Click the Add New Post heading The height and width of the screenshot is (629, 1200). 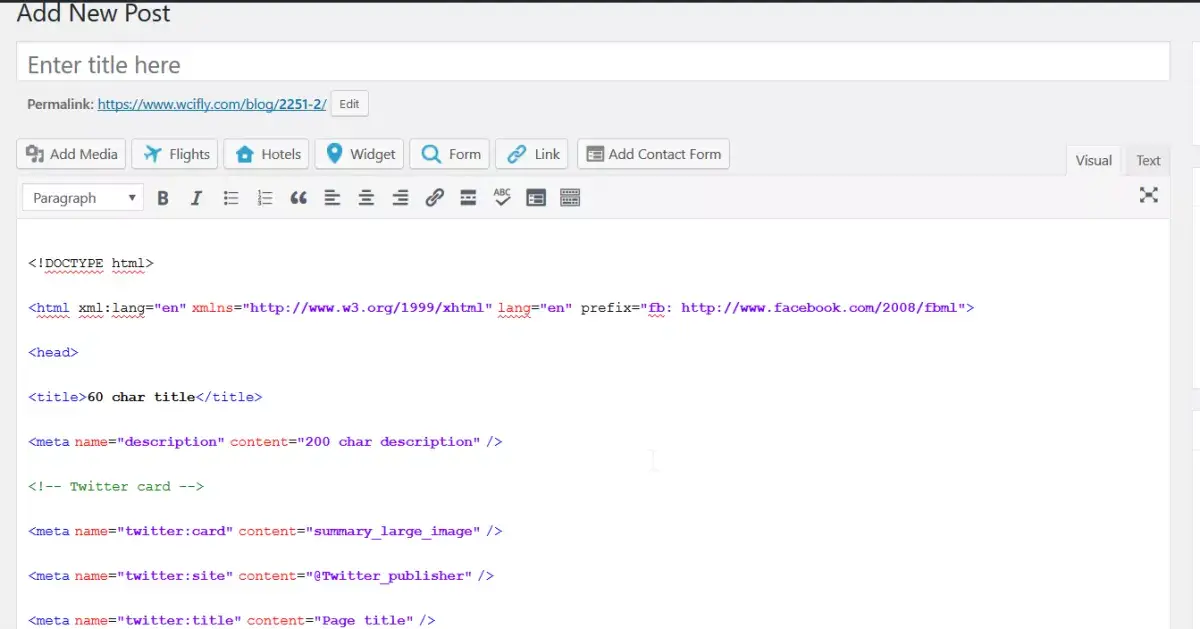pos(94,14)
